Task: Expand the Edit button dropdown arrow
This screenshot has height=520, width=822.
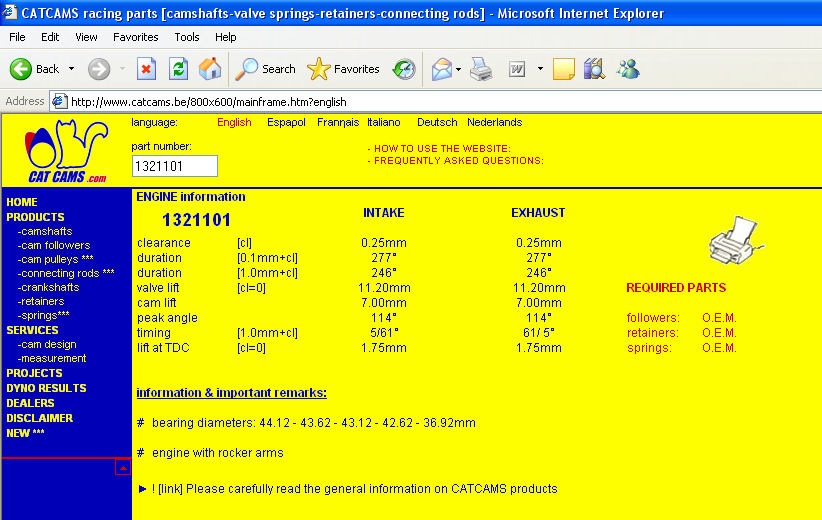Action: tap(540, 69)
